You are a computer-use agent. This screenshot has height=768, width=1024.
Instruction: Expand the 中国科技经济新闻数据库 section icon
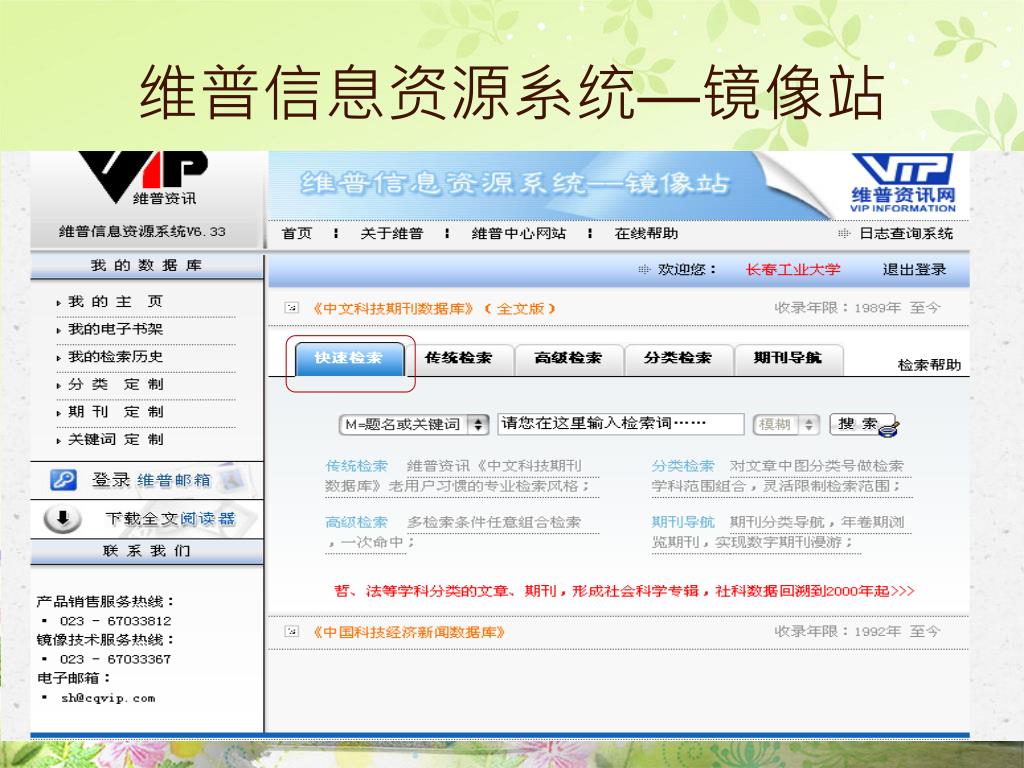tap(291, 632)
